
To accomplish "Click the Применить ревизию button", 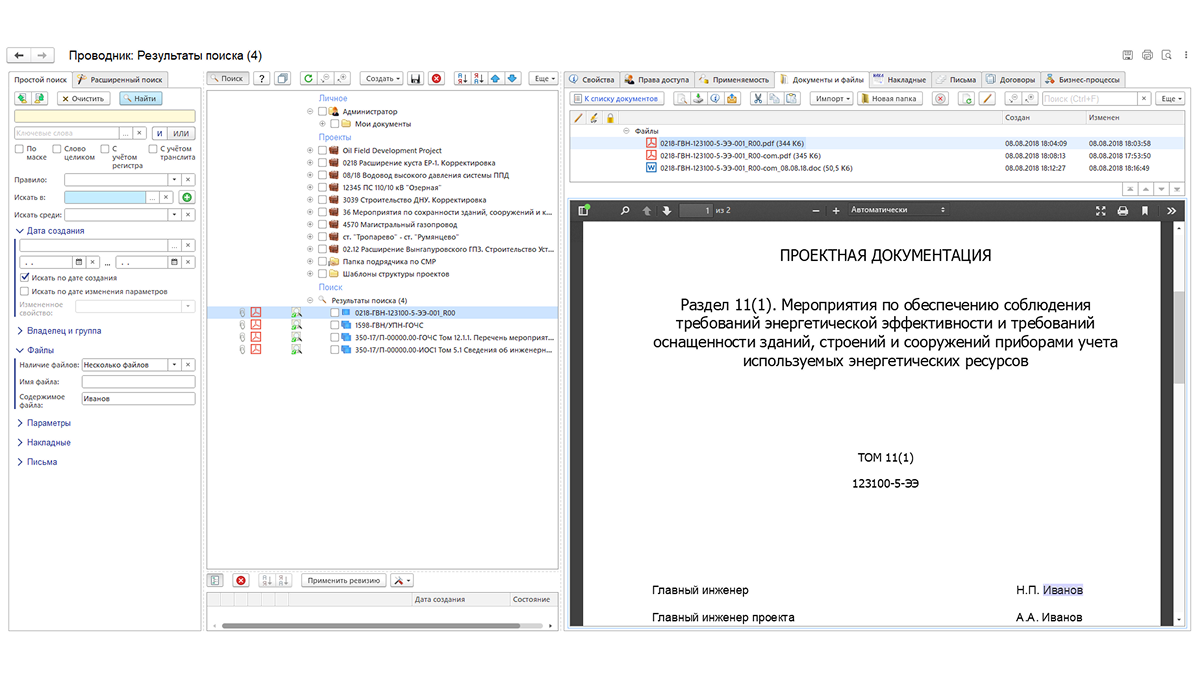I will tap(343, 580).
